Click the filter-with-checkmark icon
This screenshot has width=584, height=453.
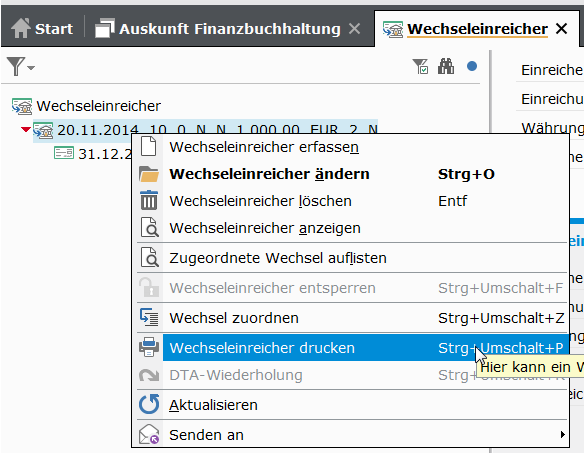pyautogui.click(x=420, y=66)
